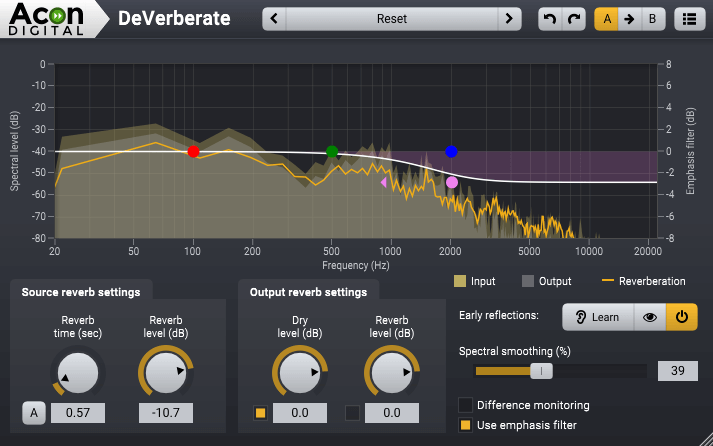Image resolution: width=713 pixels, height=446 pixels.
Task: Enable Difference monitoring checkbox
Action: [465, 405]
